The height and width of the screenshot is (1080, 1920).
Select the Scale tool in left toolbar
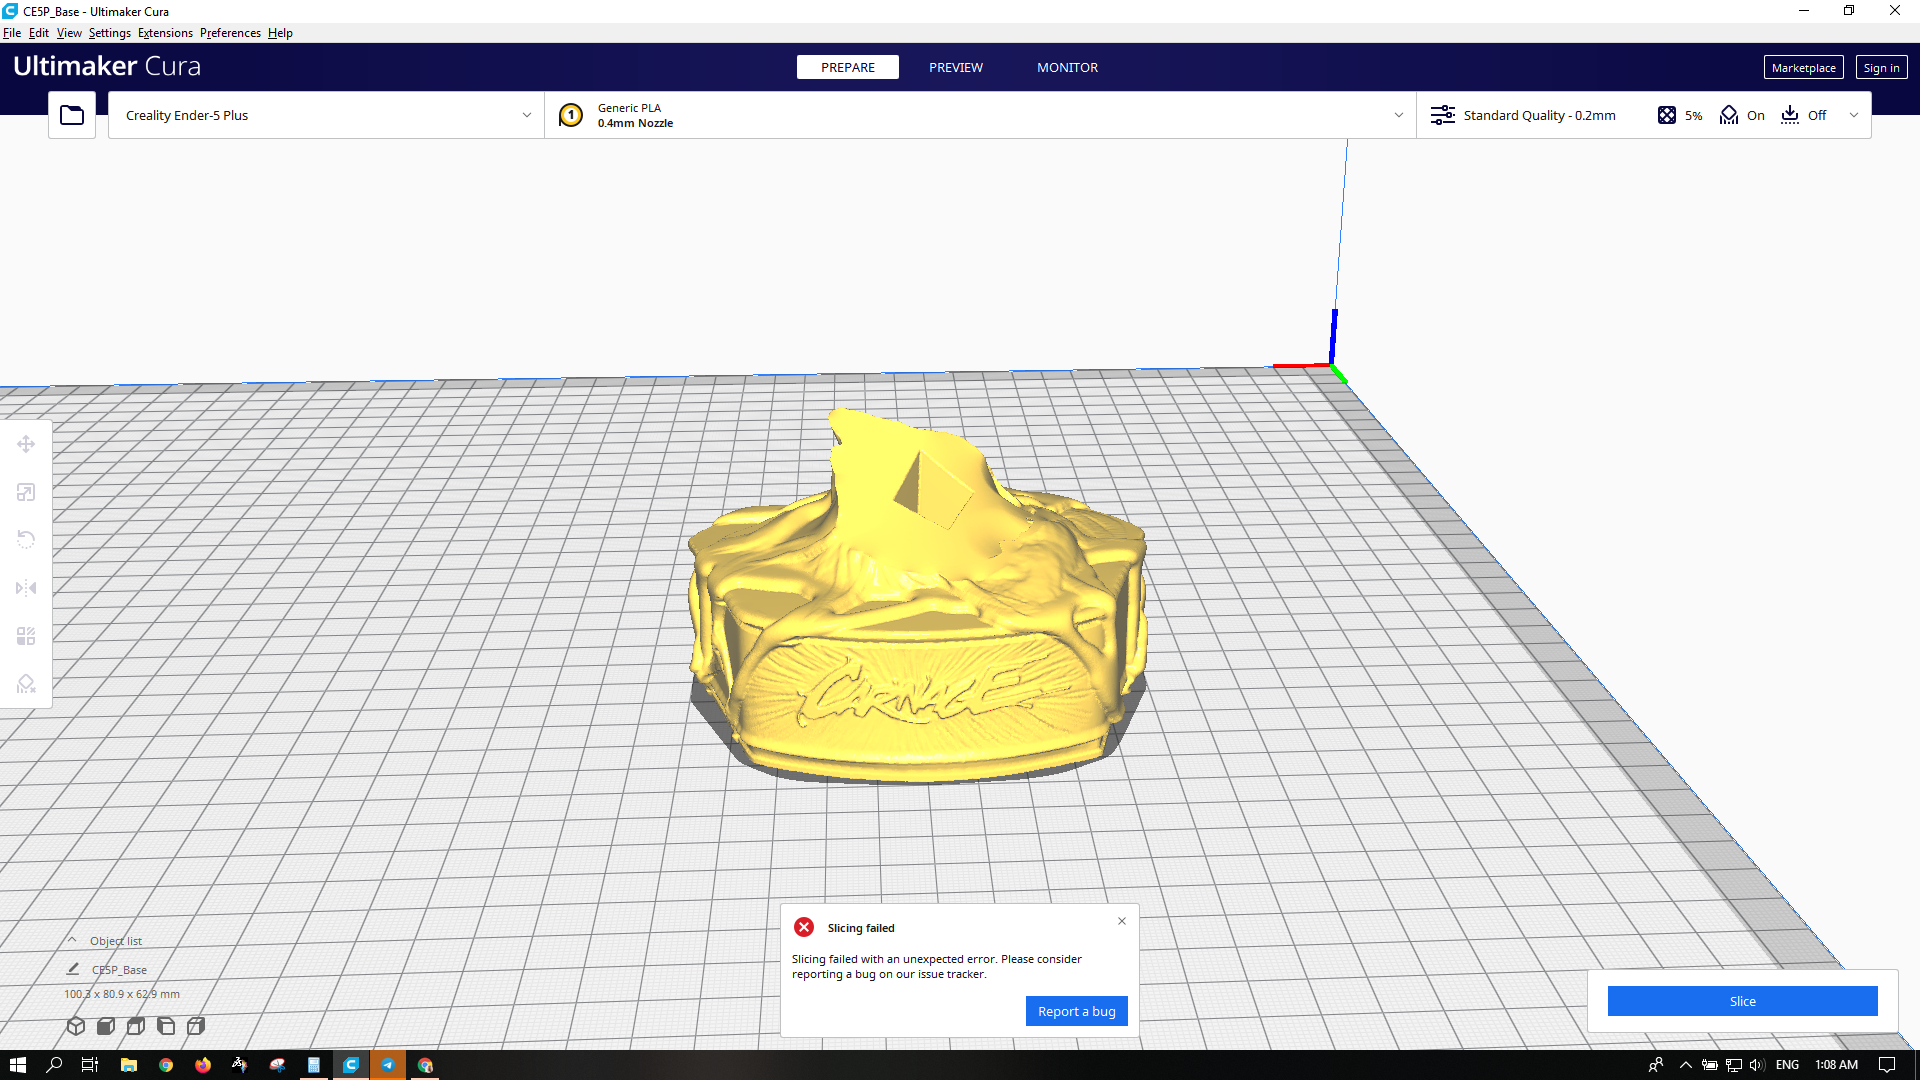point(26,492)
